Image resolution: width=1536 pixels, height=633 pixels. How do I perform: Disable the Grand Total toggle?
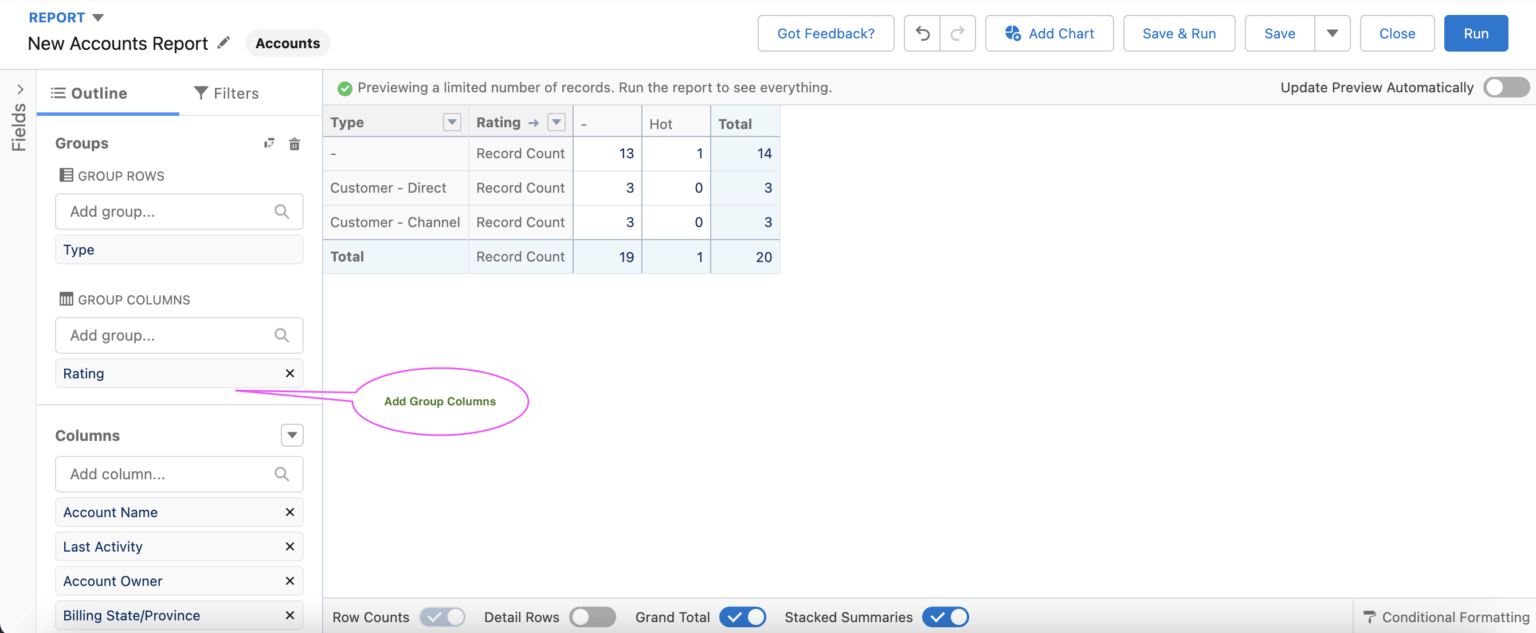click(x=743, y=617)
